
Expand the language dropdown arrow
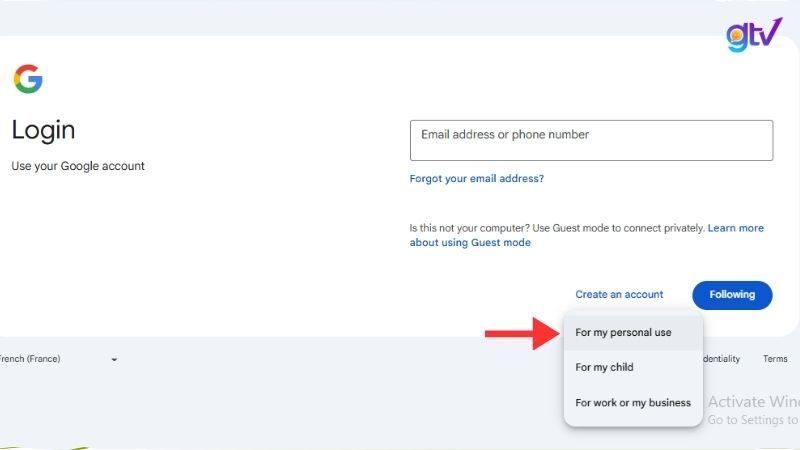[114, 360]
